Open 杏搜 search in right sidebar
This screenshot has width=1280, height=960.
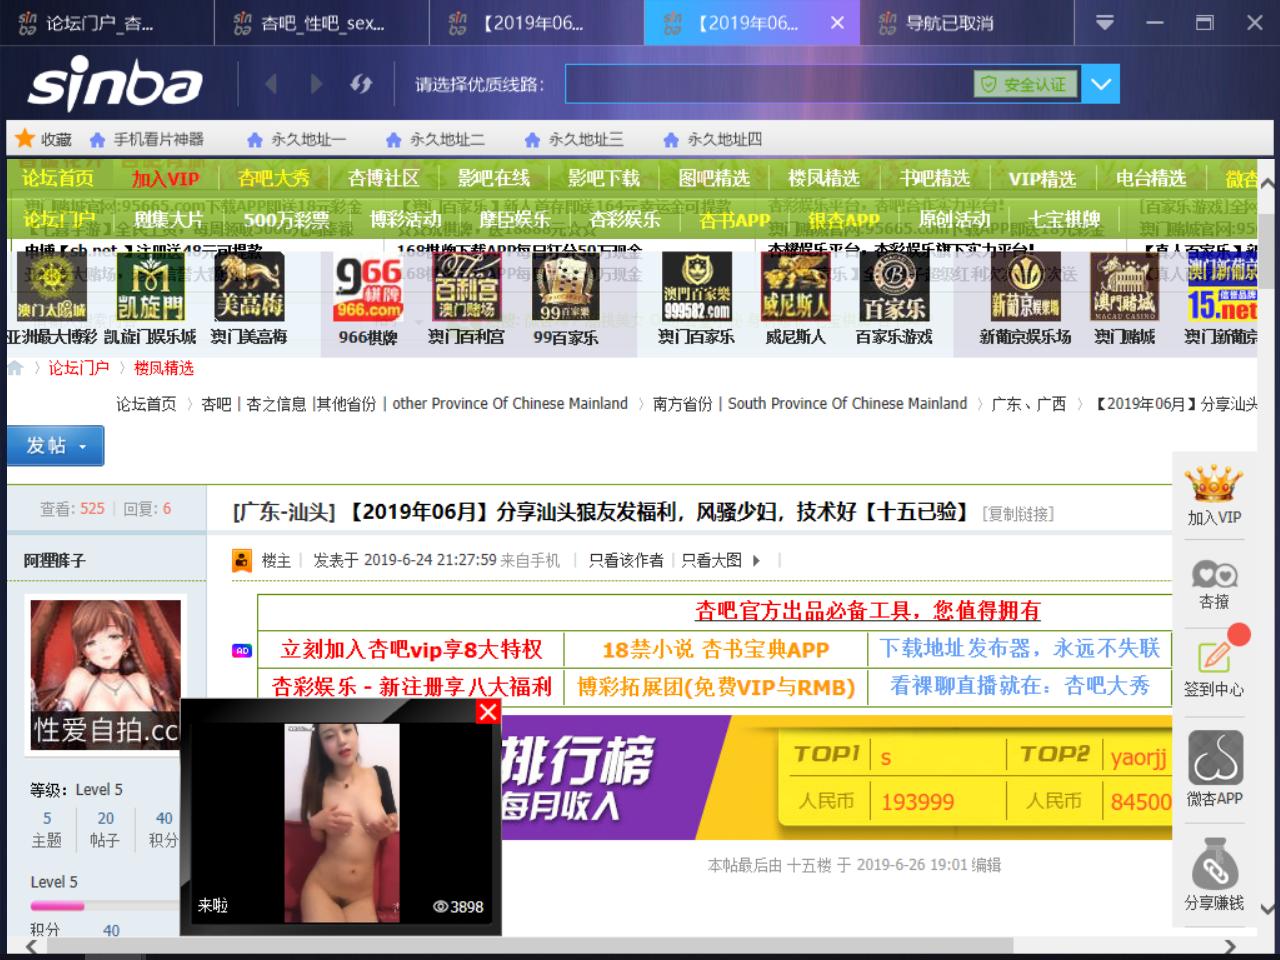(x=1214, y=583)
